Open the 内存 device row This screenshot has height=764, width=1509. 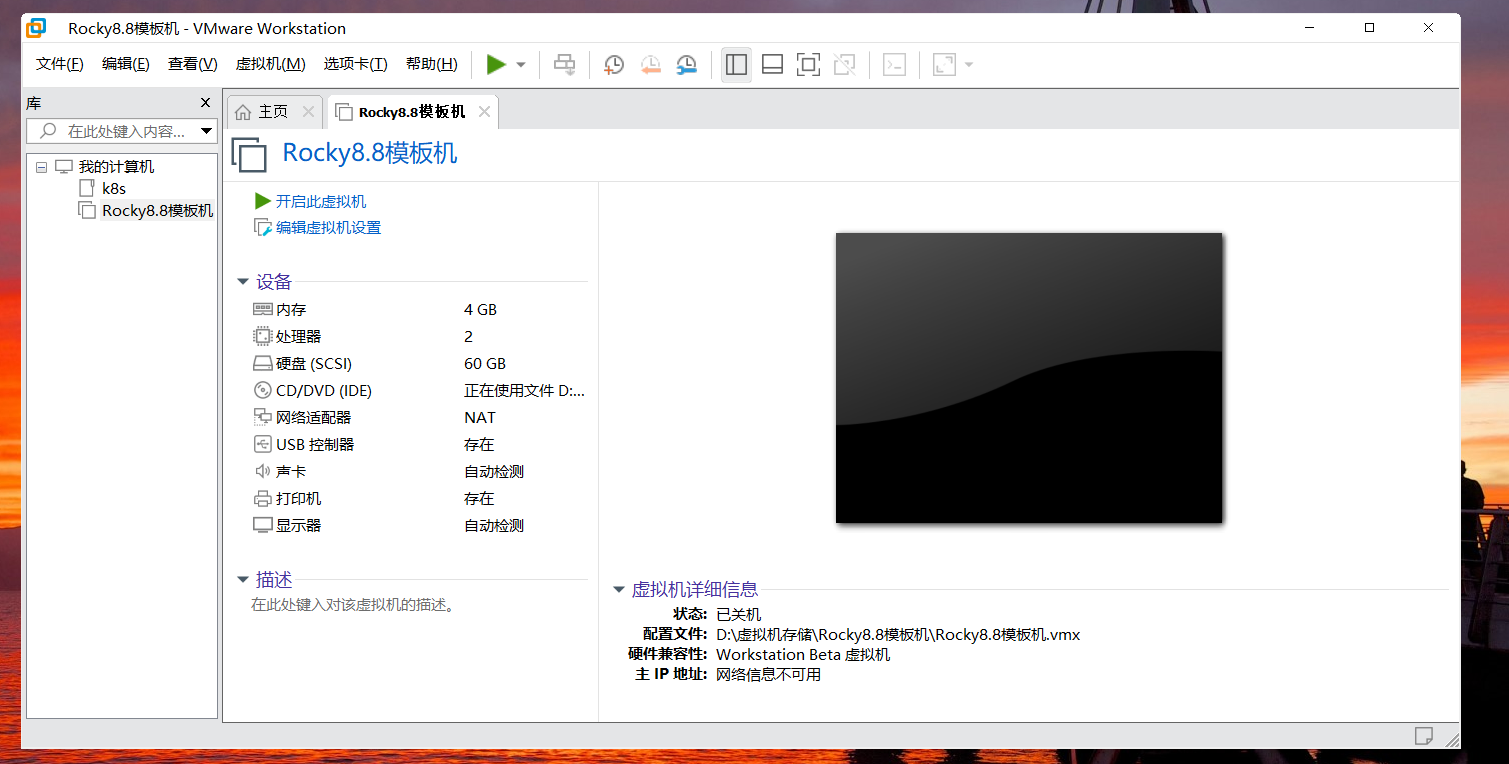coord(419,309)
